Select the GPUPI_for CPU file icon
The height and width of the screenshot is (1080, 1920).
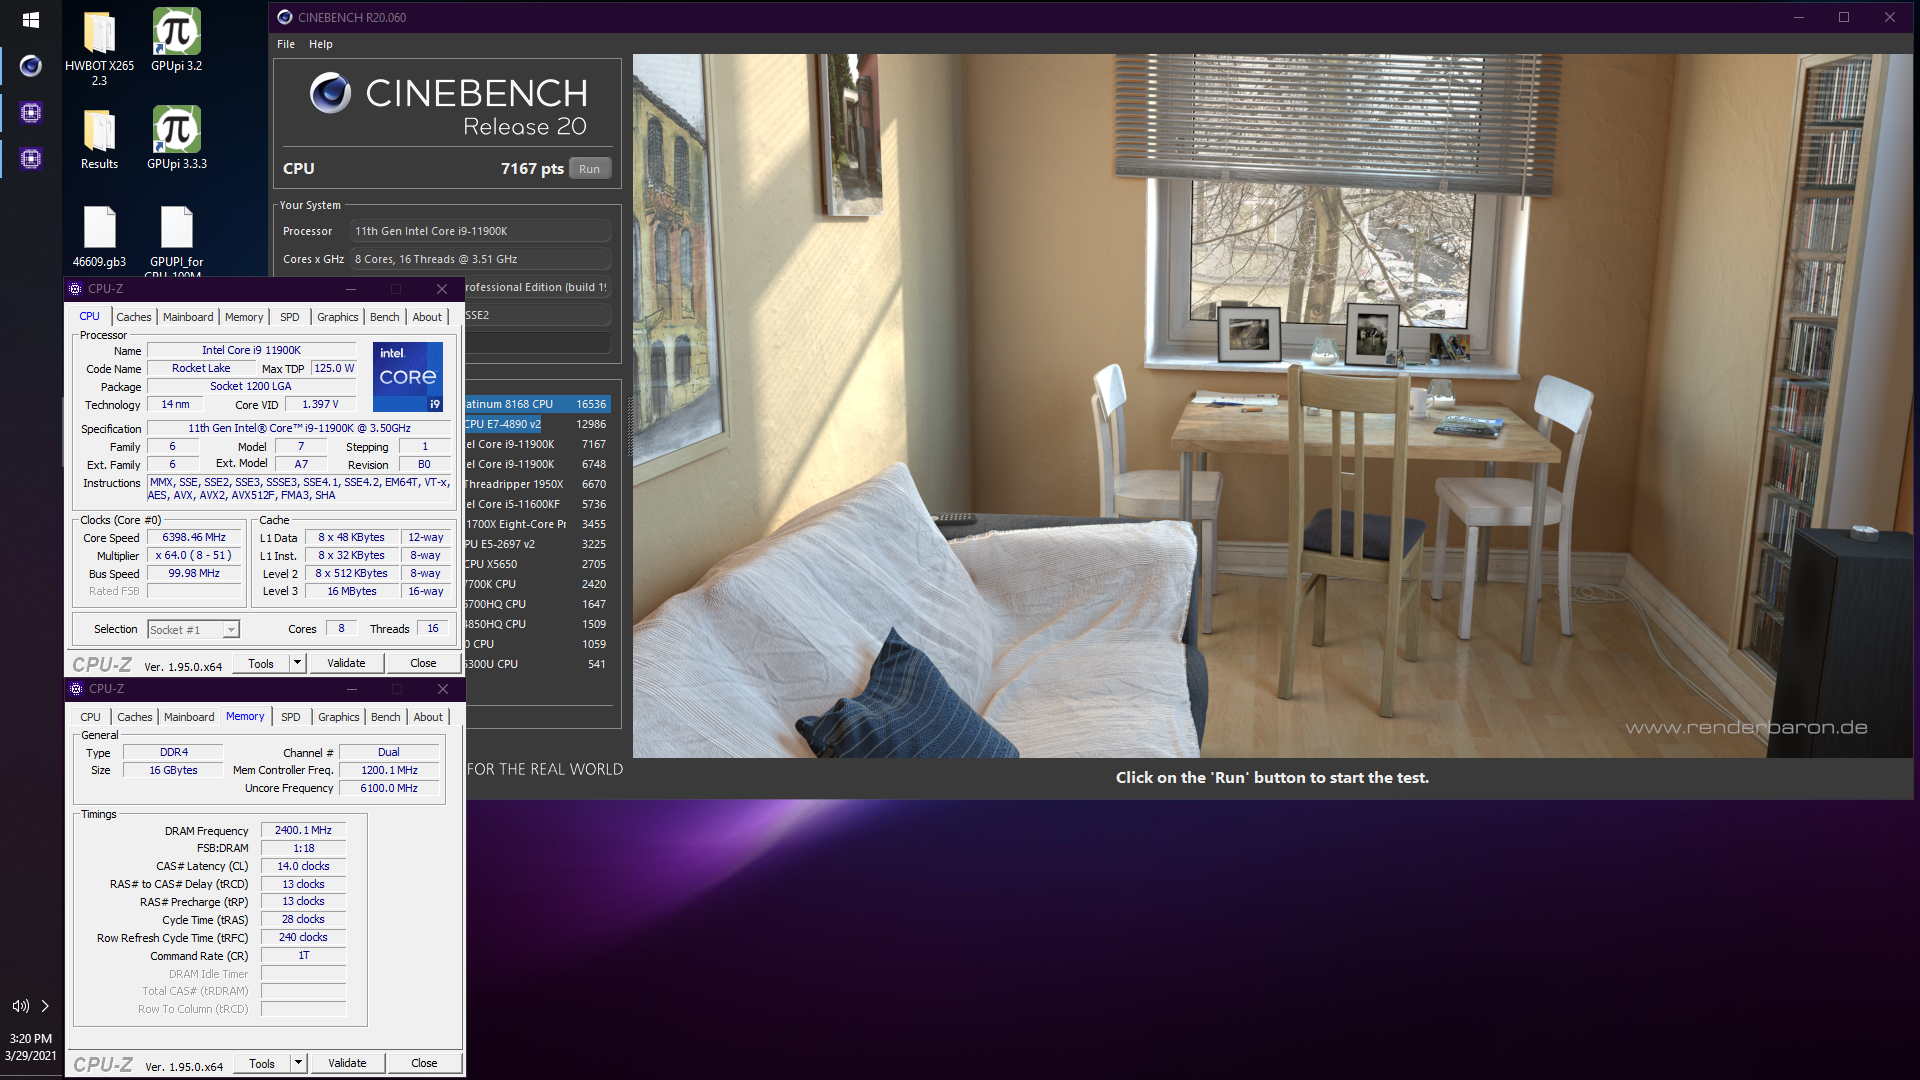(177, 240)
